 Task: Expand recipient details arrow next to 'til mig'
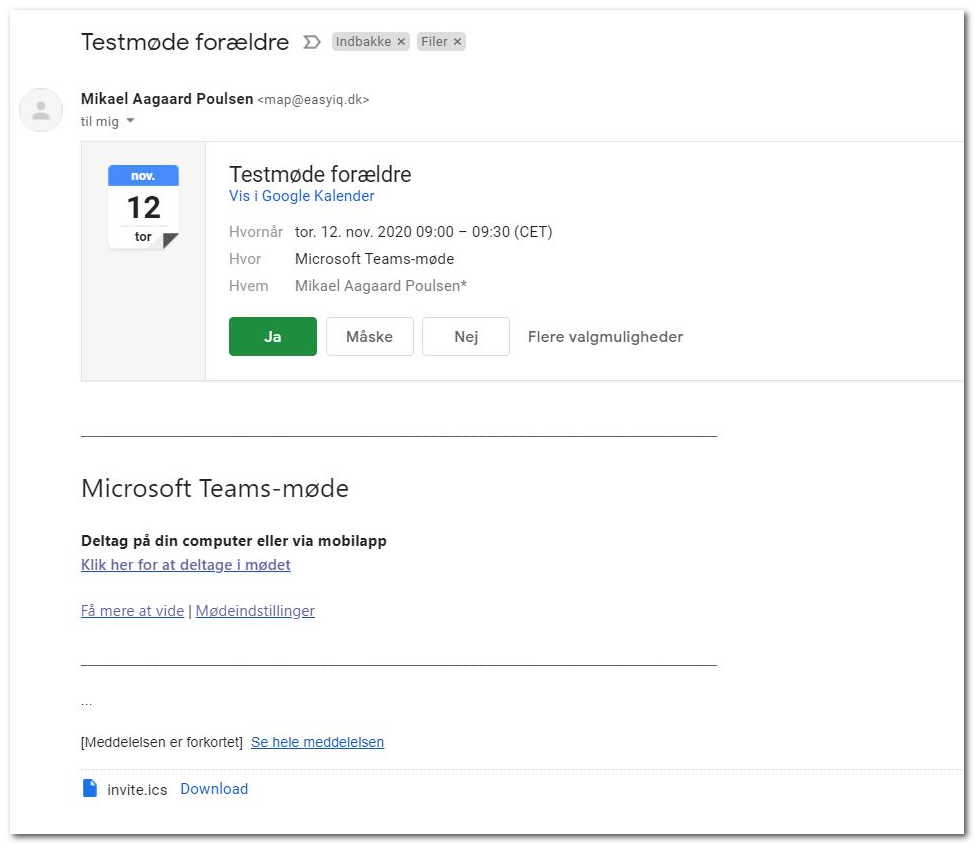point(131,121)
